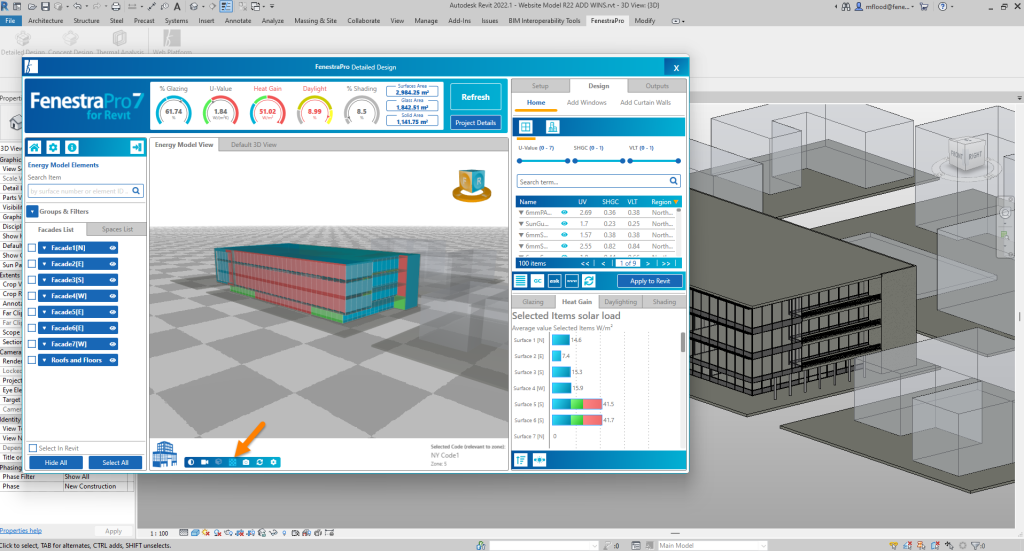The height and width of the screenshot is (551, 1024).
Task: Open the gear settings icon beside home
Action: point(53,148)
